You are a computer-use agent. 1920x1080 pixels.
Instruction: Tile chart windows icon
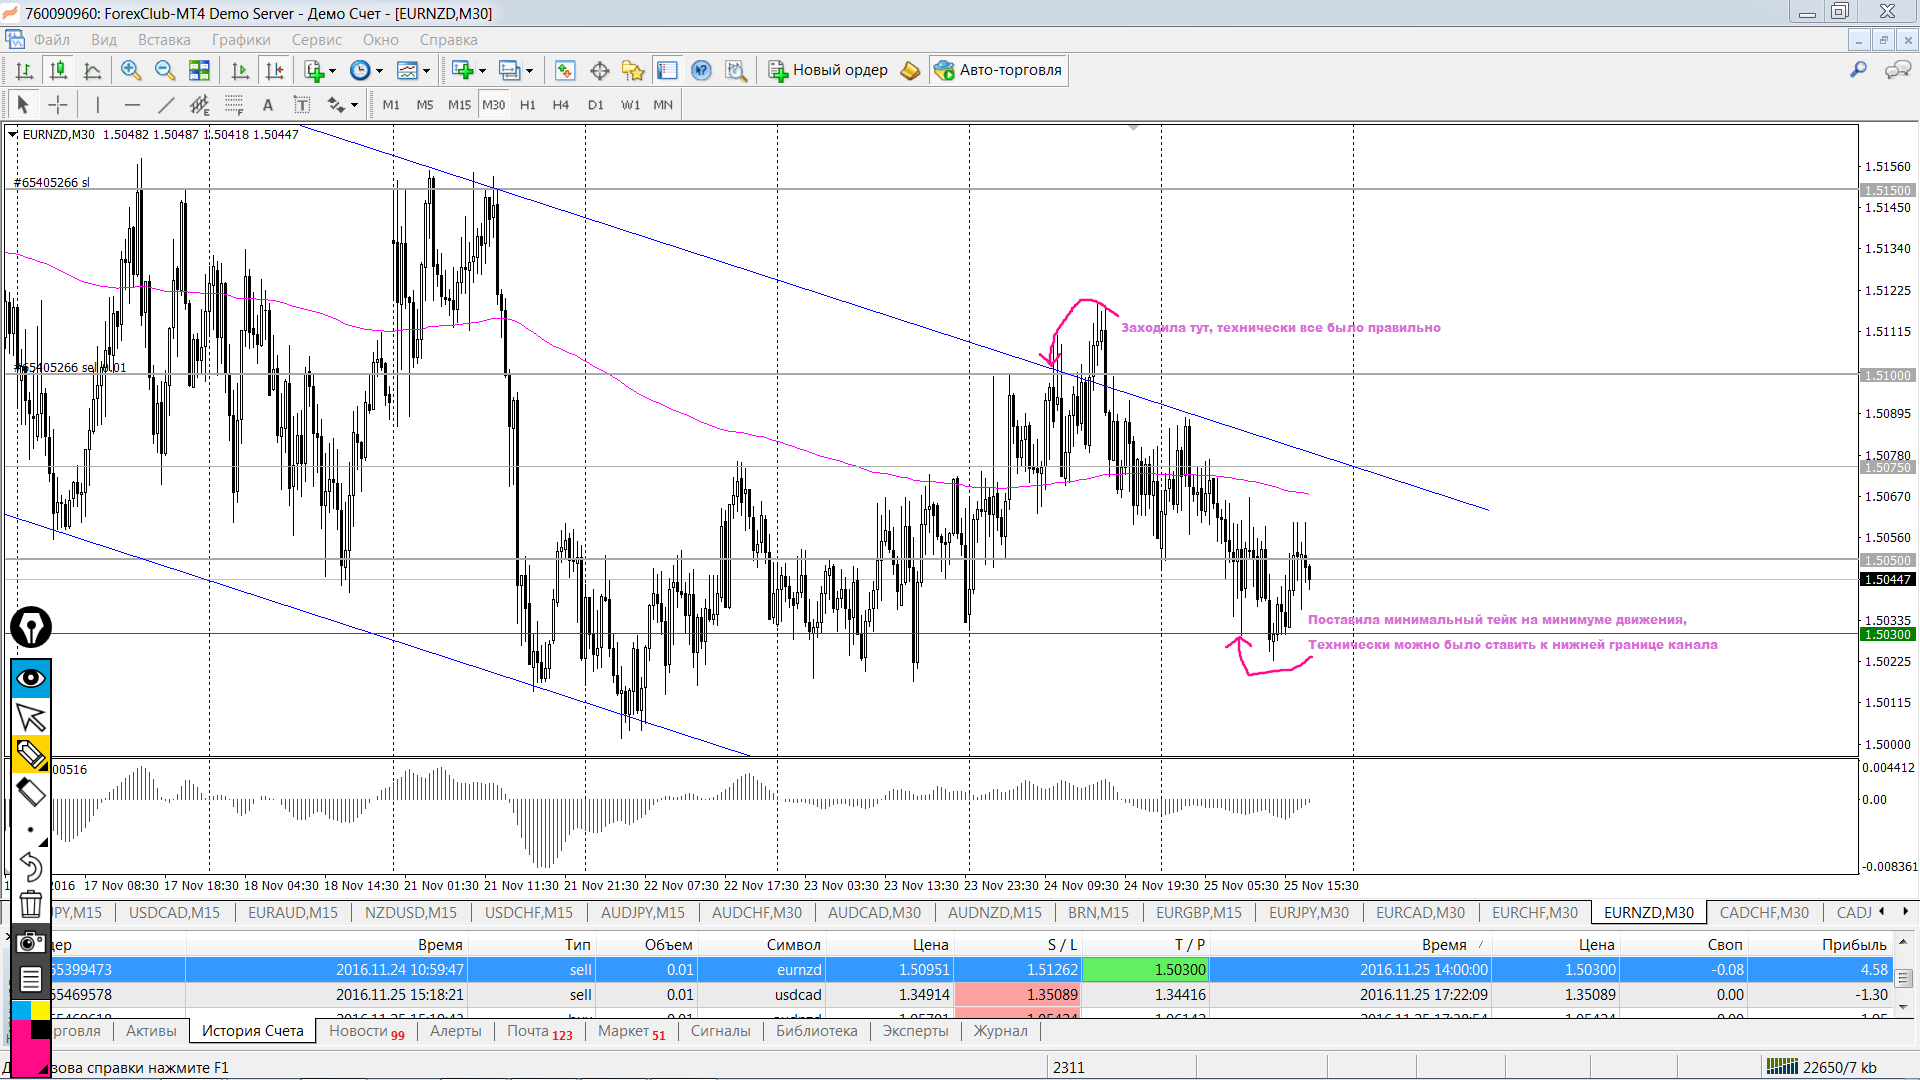pyautogui.click(x=199, y=70)
